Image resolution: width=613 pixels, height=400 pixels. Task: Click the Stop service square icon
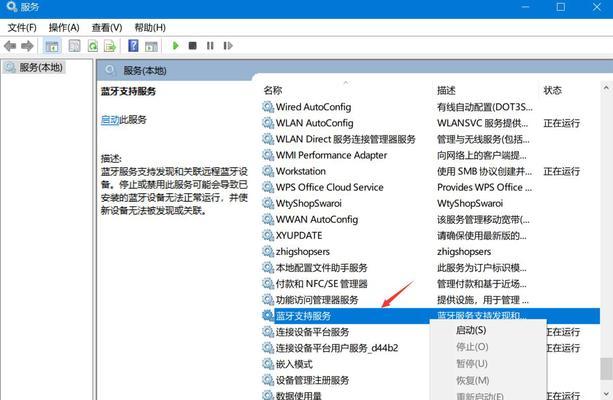(192, 46)
